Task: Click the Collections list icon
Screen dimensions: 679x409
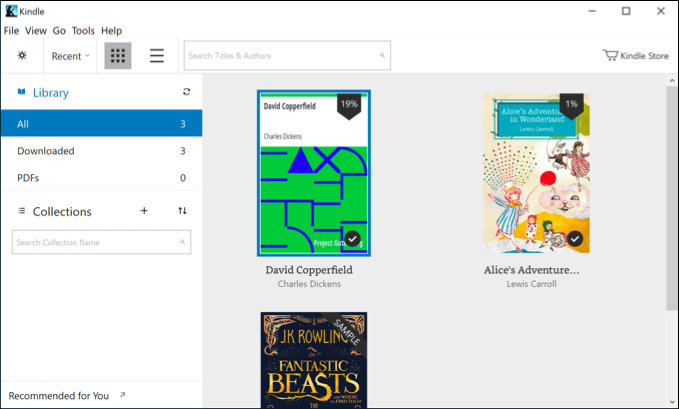Action: (x=22, y=211)
